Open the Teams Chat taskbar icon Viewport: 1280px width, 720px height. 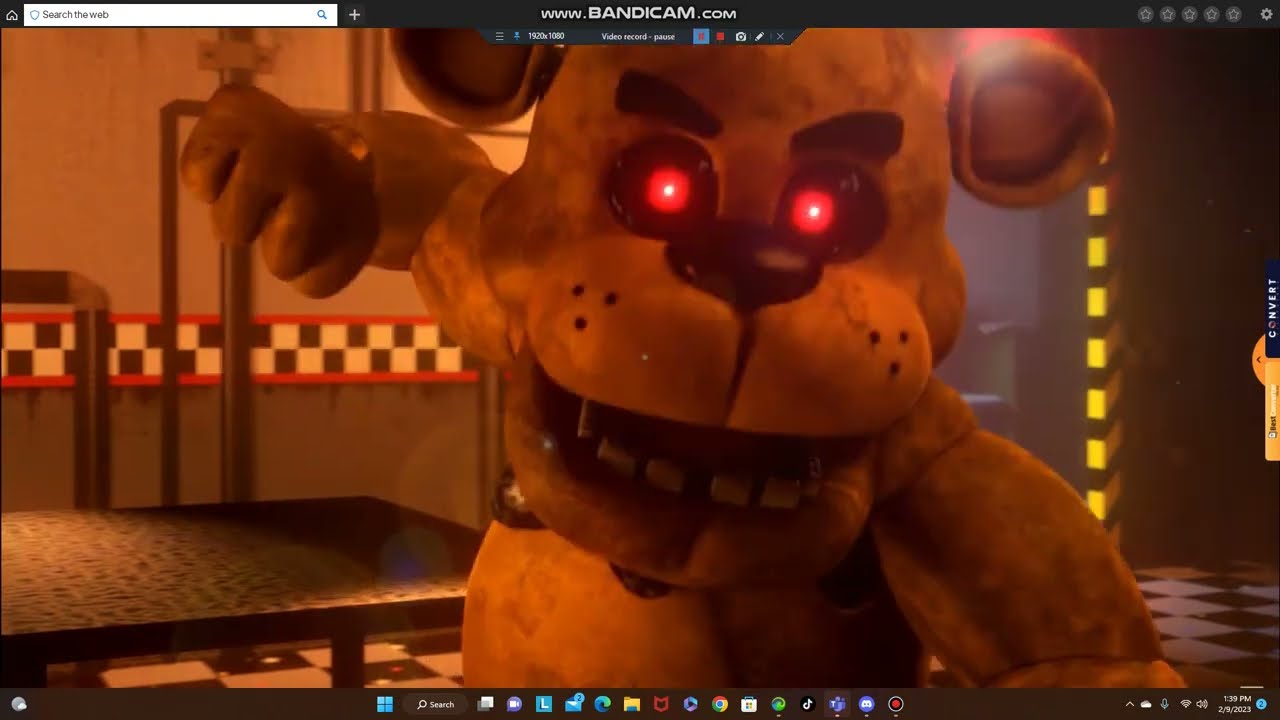515,704
